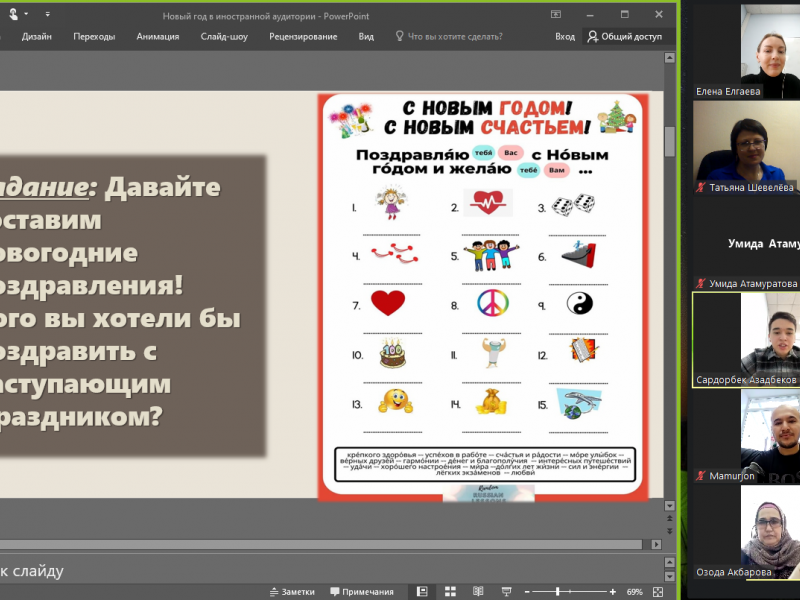Switch to Reading view
The width and height of the screenshot is (800, 600).
[x=479, y=591]
